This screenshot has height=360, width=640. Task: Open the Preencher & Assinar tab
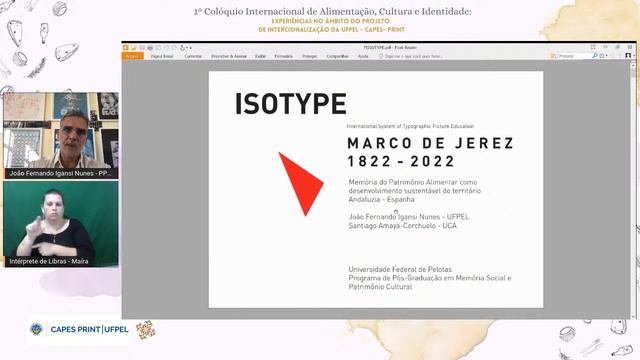[229, 56]
